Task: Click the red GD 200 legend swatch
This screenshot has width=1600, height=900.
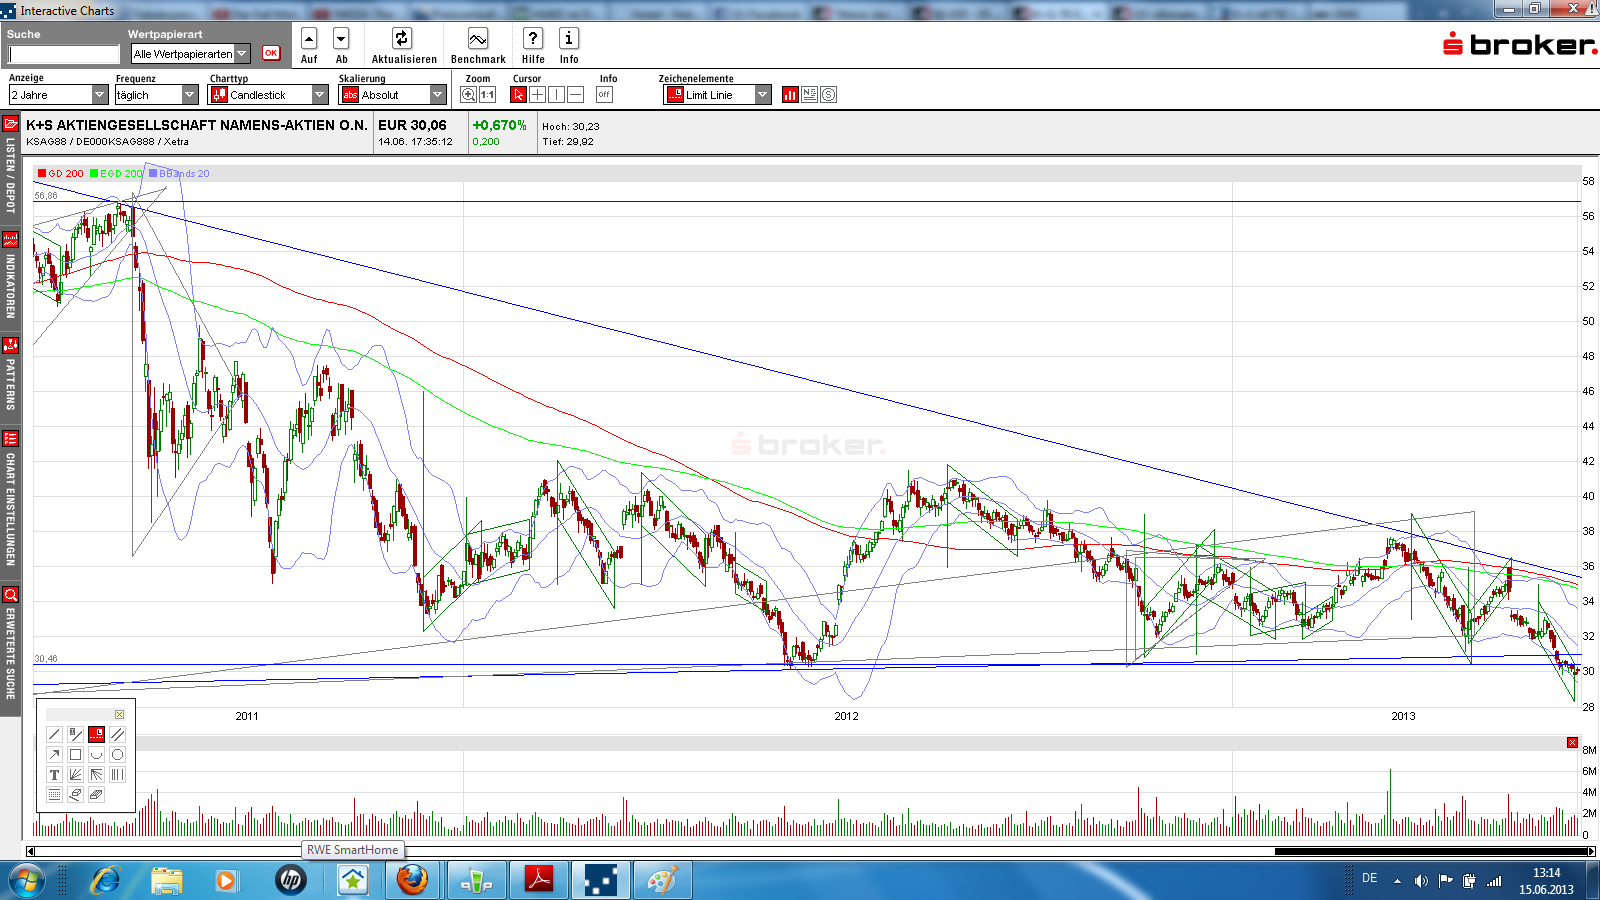Action: (42, 174)
